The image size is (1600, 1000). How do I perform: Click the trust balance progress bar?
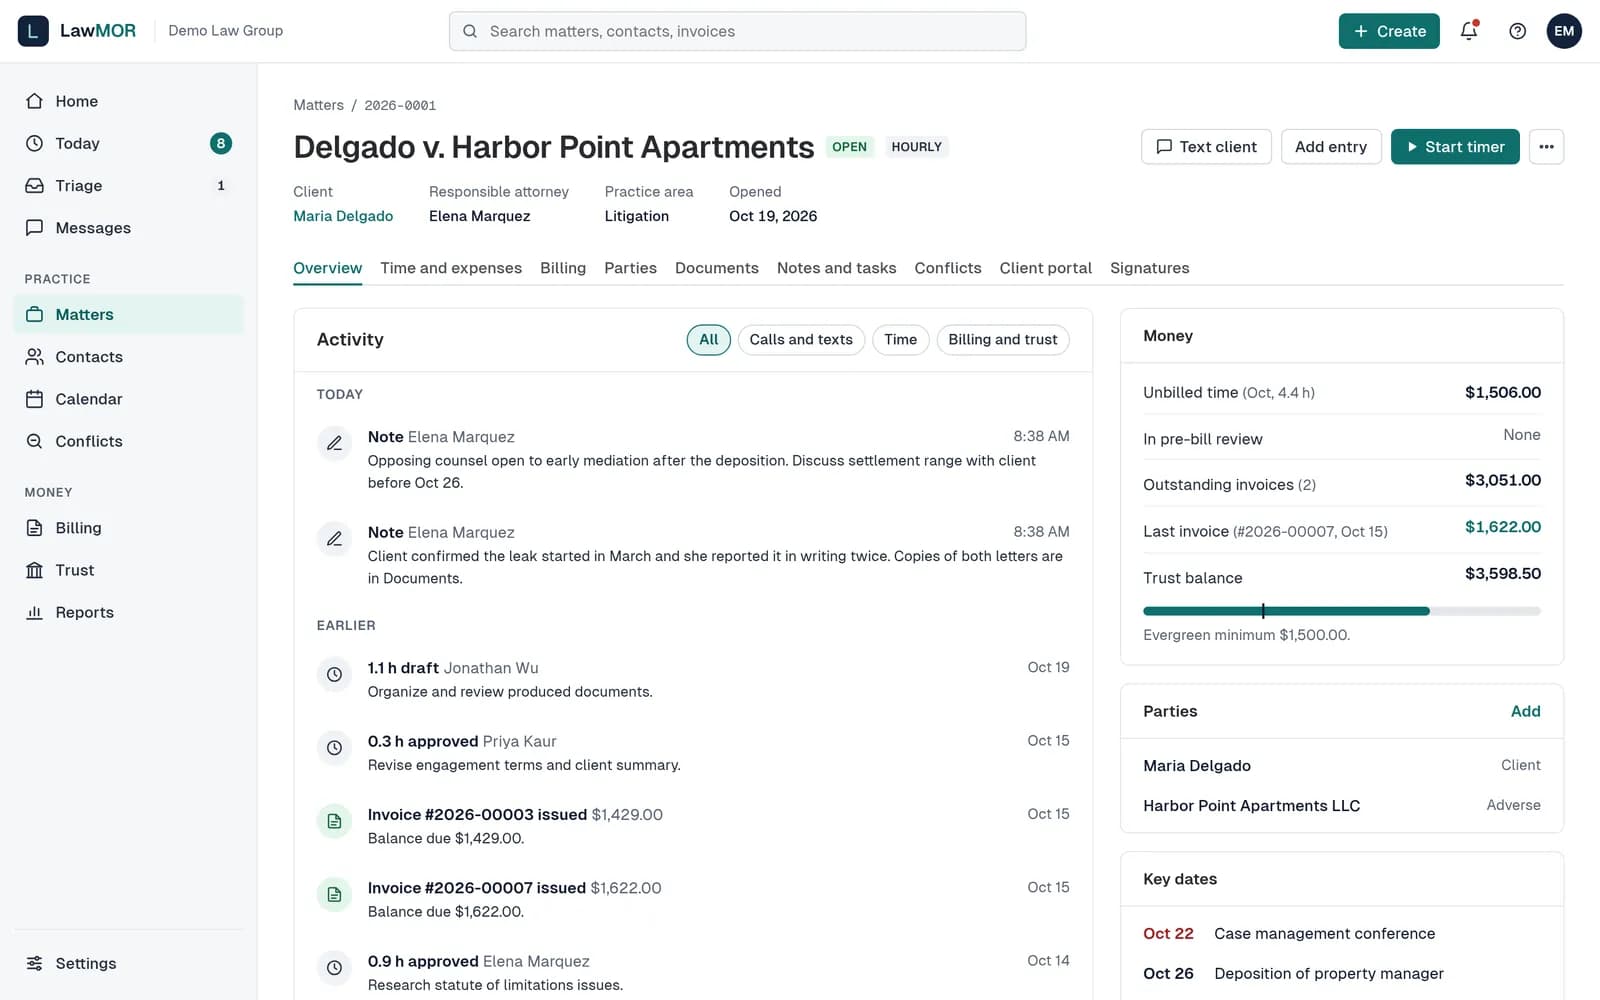[1342, 611]
